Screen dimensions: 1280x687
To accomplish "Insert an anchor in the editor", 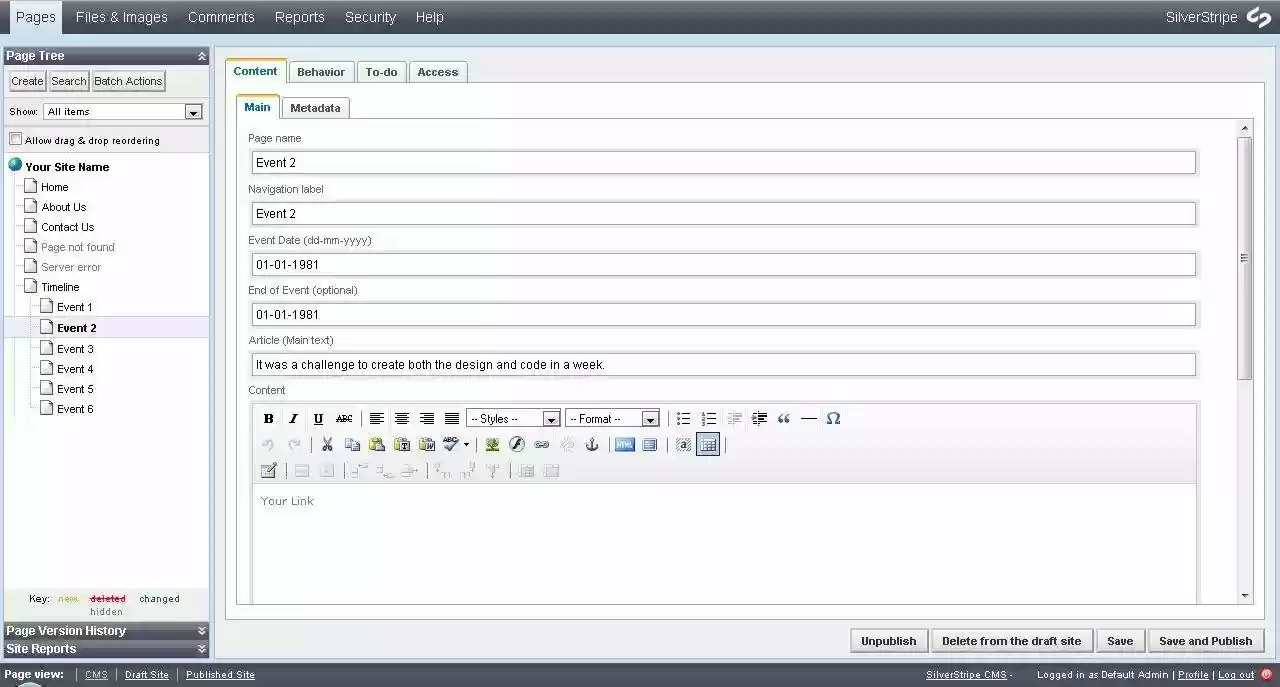I will [592, 444].
